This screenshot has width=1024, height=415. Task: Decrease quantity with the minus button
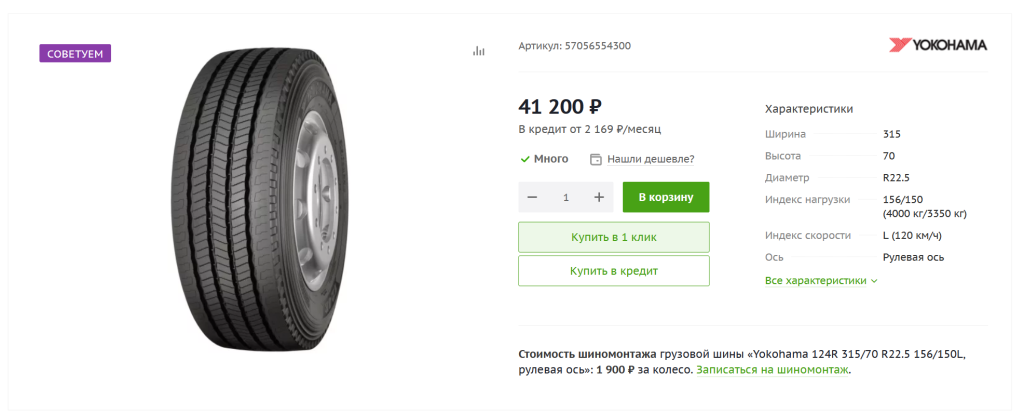click(x=532, y=197)
